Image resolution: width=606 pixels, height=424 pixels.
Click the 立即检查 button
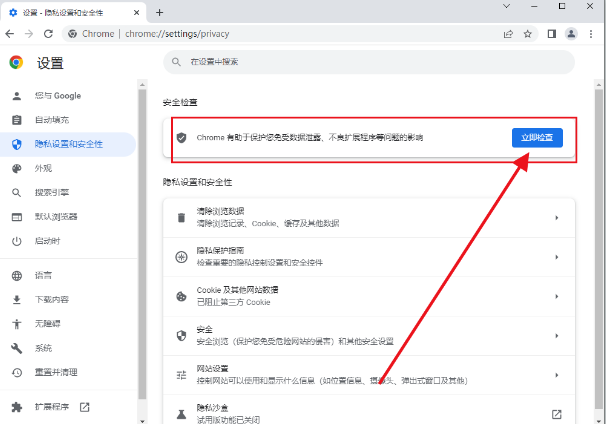pyautogui.click(x=537, y=138)
